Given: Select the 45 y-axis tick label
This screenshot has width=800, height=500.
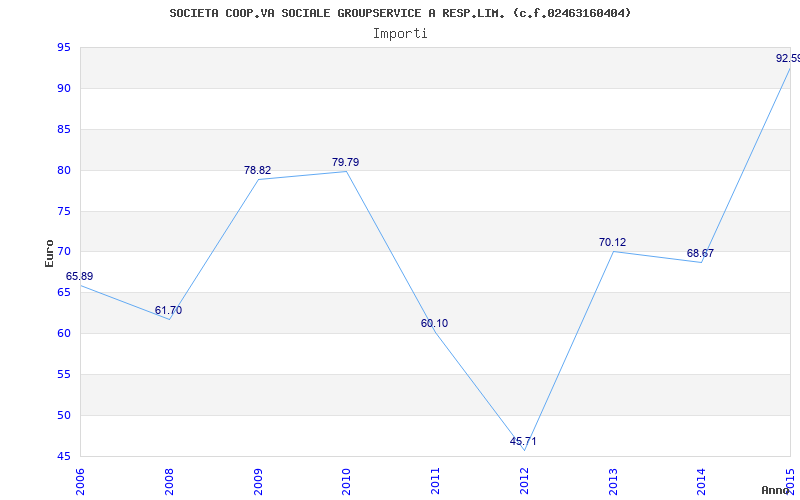Looking at the screenshot, I should click(64, 456).
